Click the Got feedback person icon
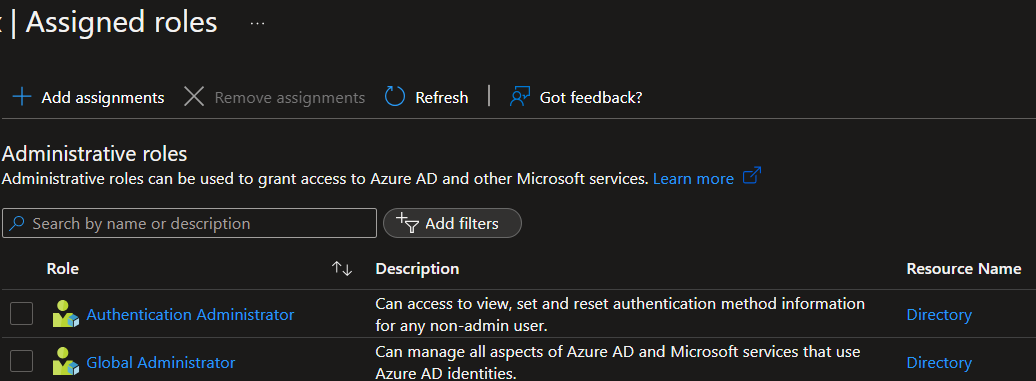The height and width of the screenshot is (381, 1036). pos(520,97)
